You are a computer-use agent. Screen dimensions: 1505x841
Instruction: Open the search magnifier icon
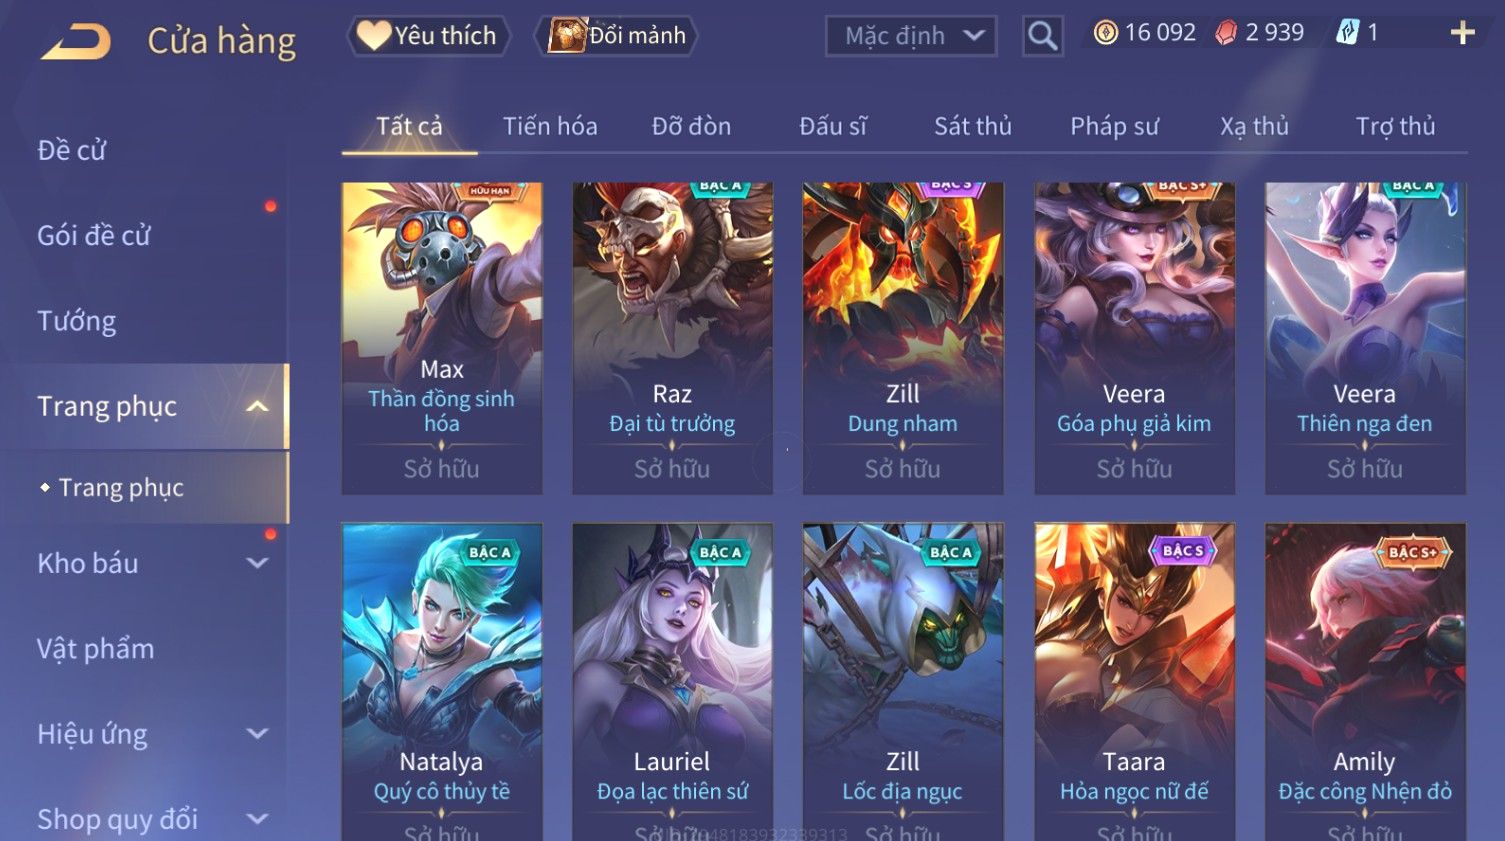(x=1042, y=36)
